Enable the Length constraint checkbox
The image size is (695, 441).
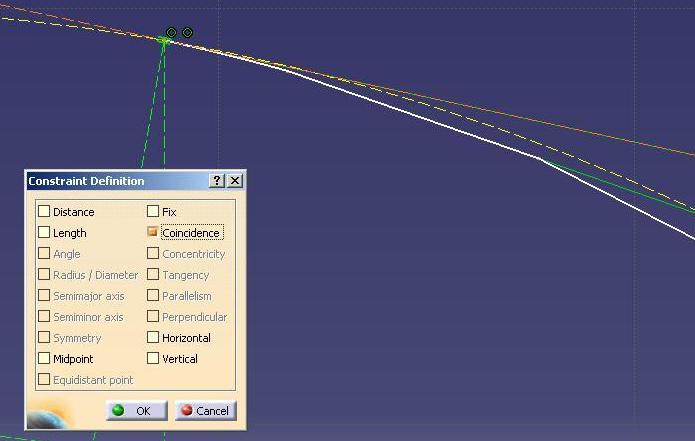tap(44, 232)
